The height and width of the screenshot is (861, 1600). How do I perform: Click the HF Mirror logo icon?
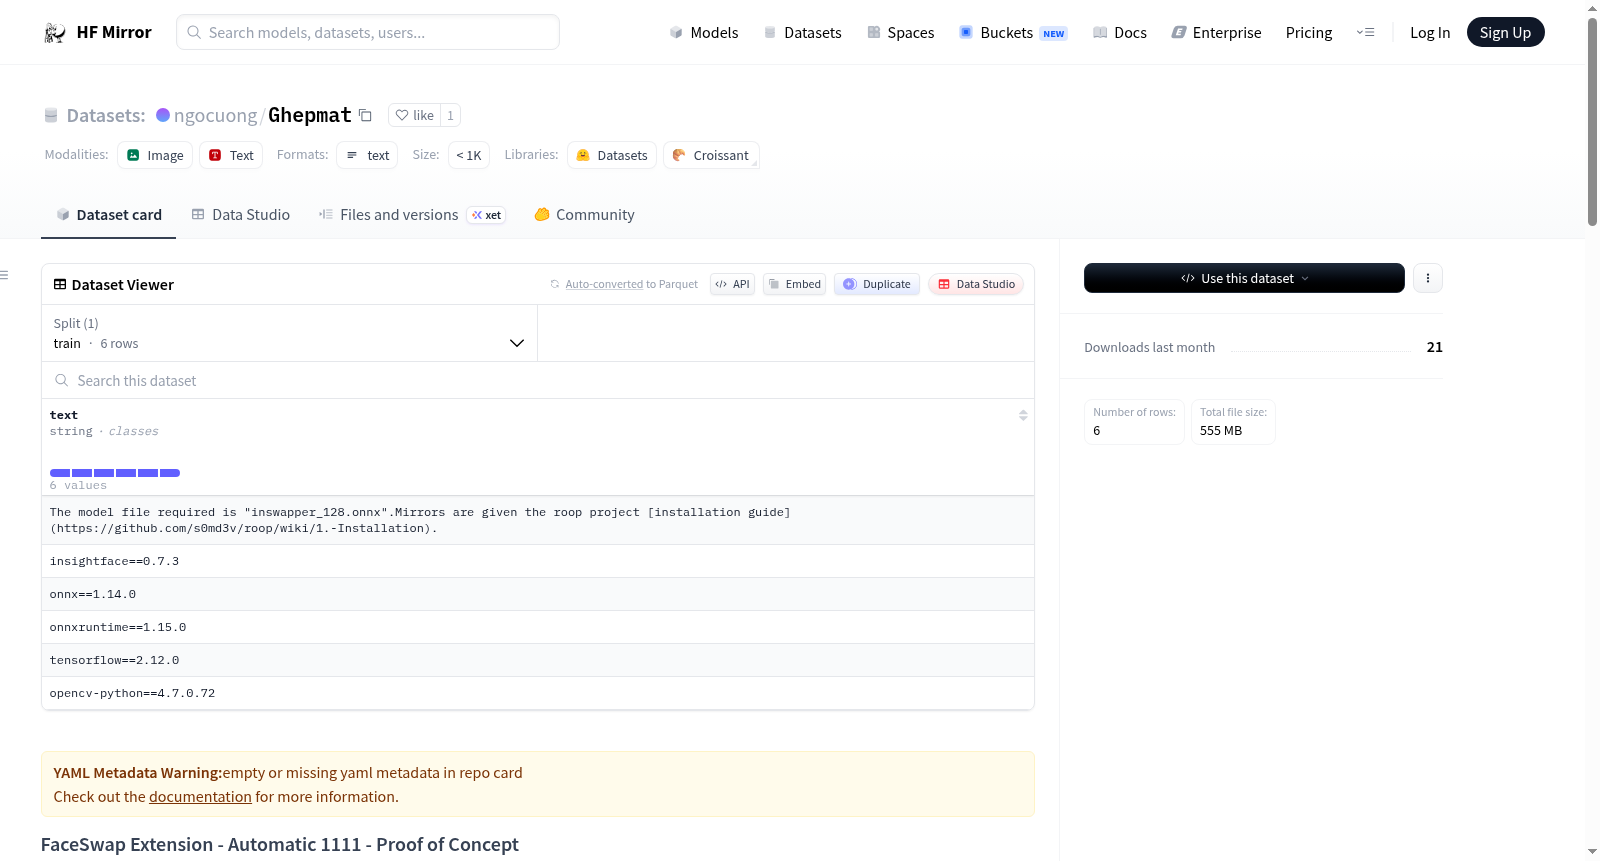coord(55,33)
